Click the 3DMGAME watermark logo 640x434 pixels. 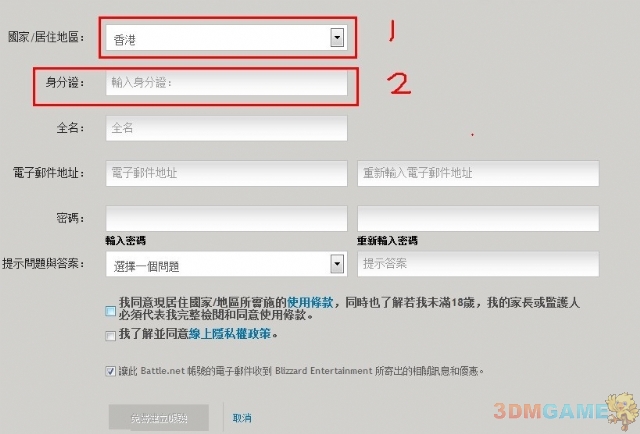point(550,411)
